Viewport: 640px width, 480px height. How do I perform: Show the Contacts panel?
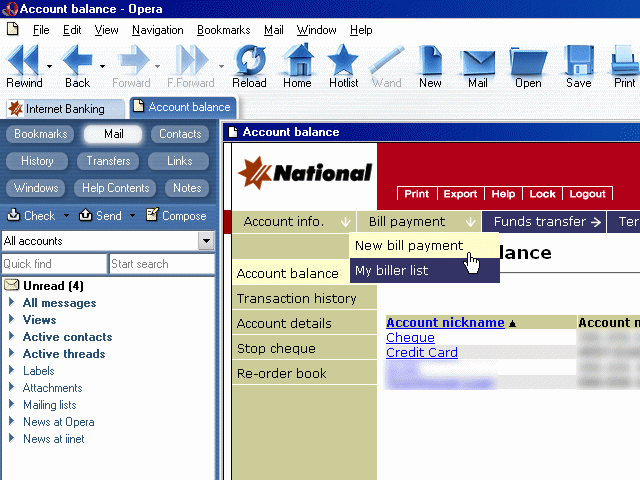click(180, 134)
